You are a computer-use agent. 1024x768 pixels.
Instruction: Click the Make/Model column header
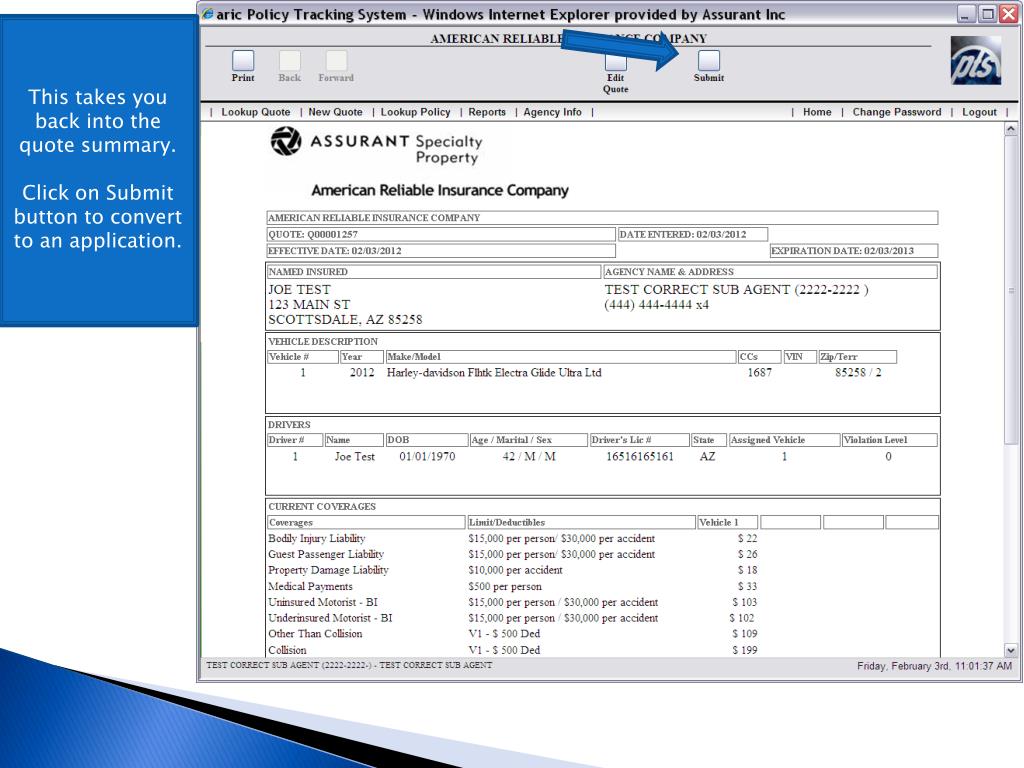click(x=561, y=357)
